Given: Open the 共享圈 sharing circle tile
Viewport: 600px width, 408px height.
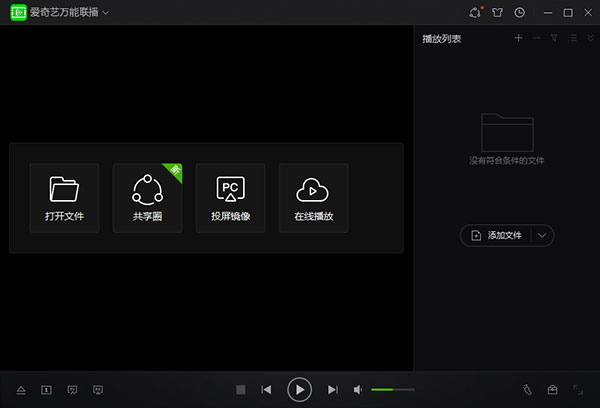Looking at the screenshot, I should pos(147,198).
